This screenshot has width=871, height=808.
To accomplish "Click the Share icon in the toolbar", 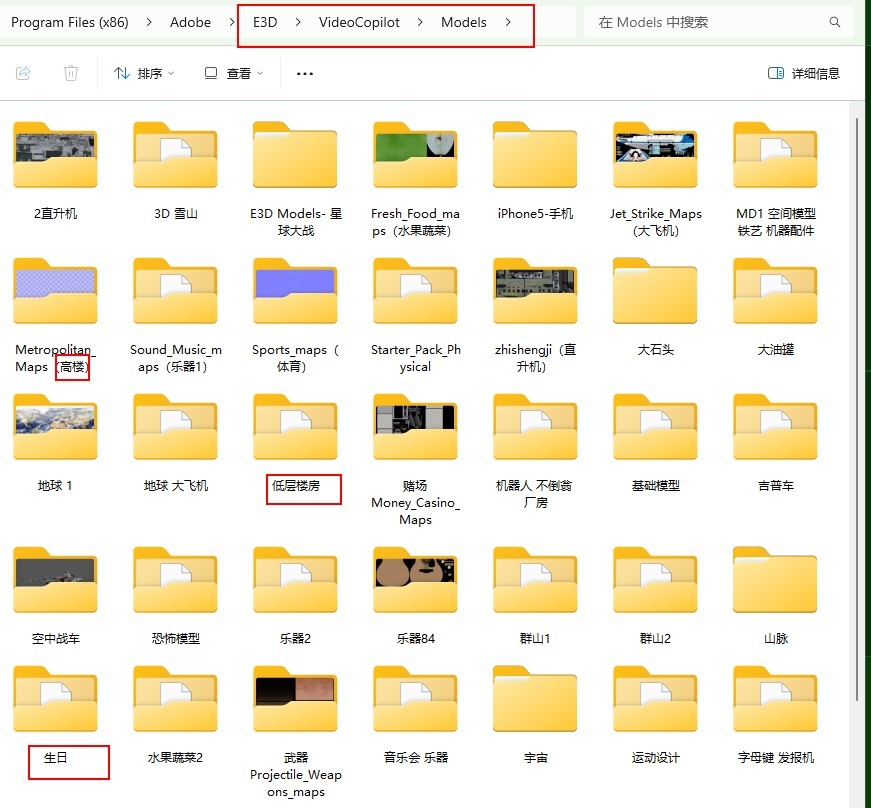I will click(24, 73).
